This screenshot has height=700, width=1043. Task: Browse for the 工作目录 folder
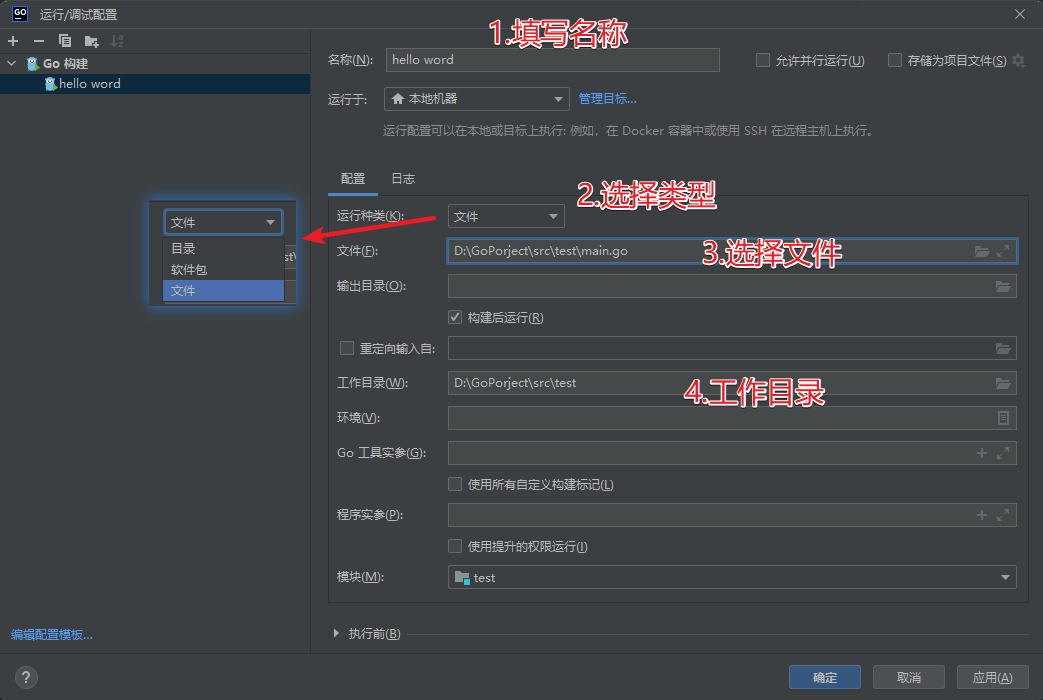1003,383
